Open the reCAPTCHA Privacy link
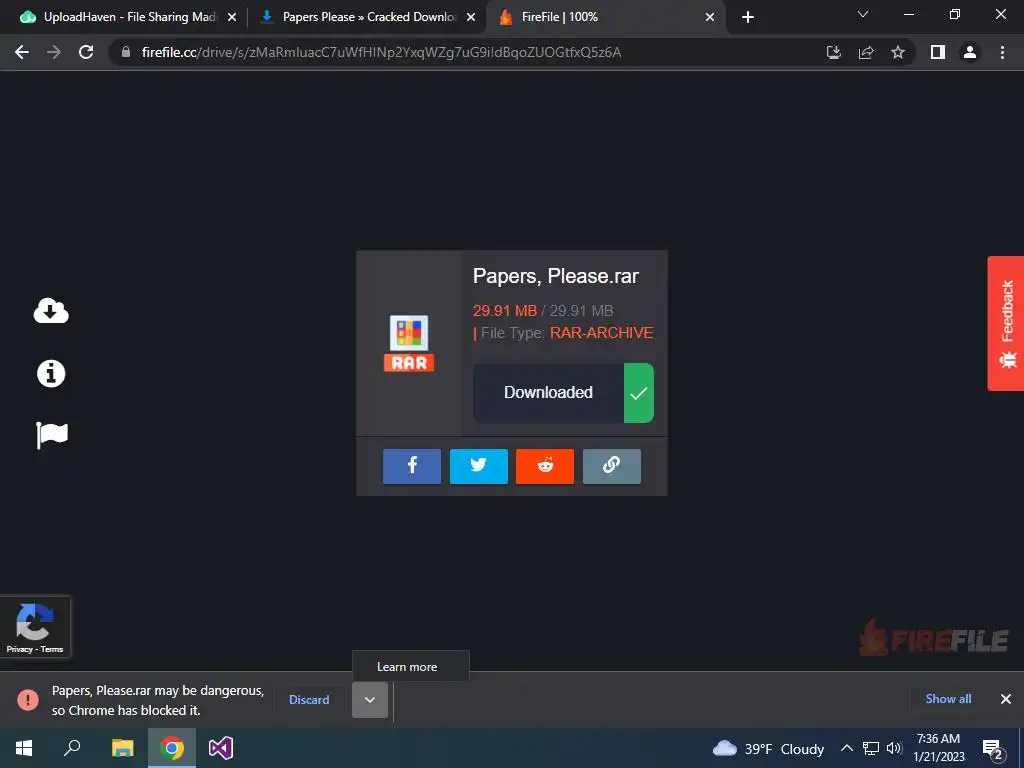The image size is (1024, 768). [20, 649]
